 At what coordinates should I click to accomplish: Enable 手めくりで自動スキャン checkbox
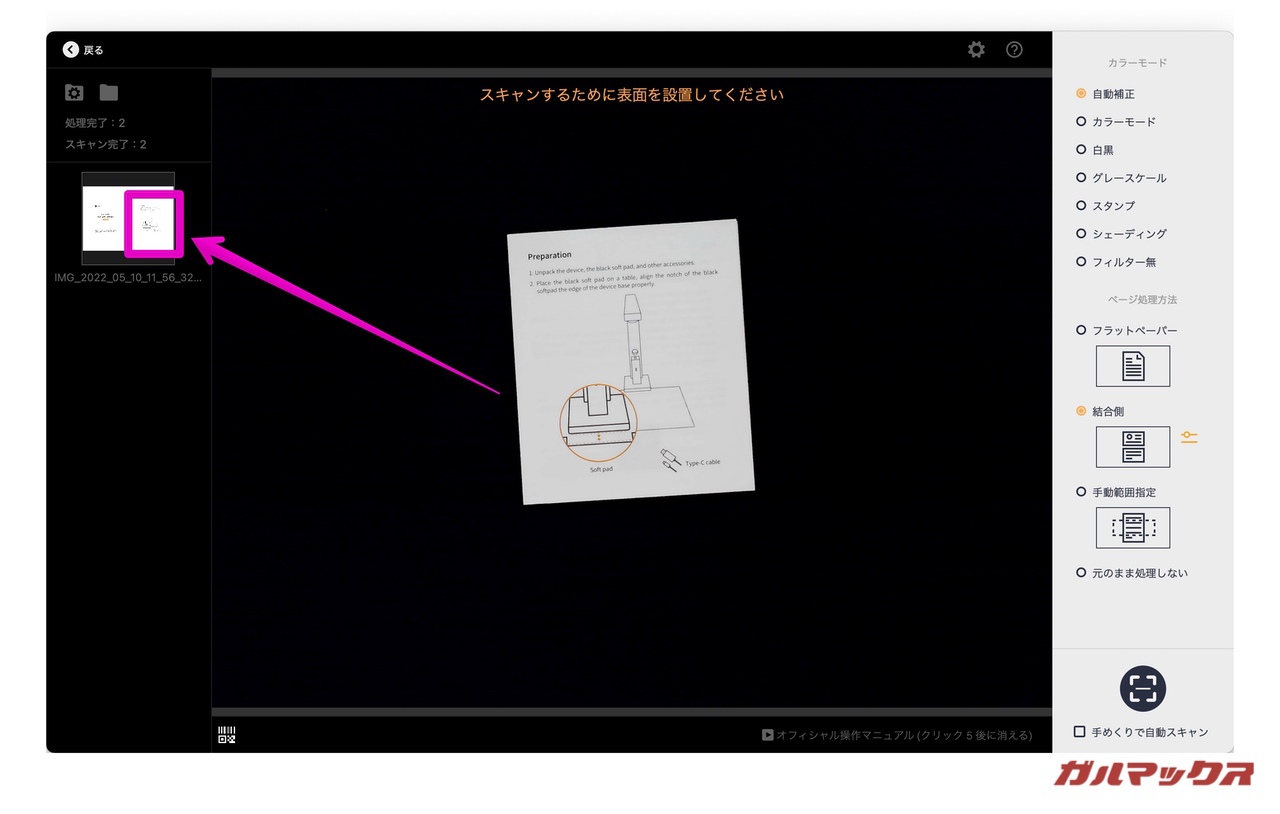click(1080, 732)
